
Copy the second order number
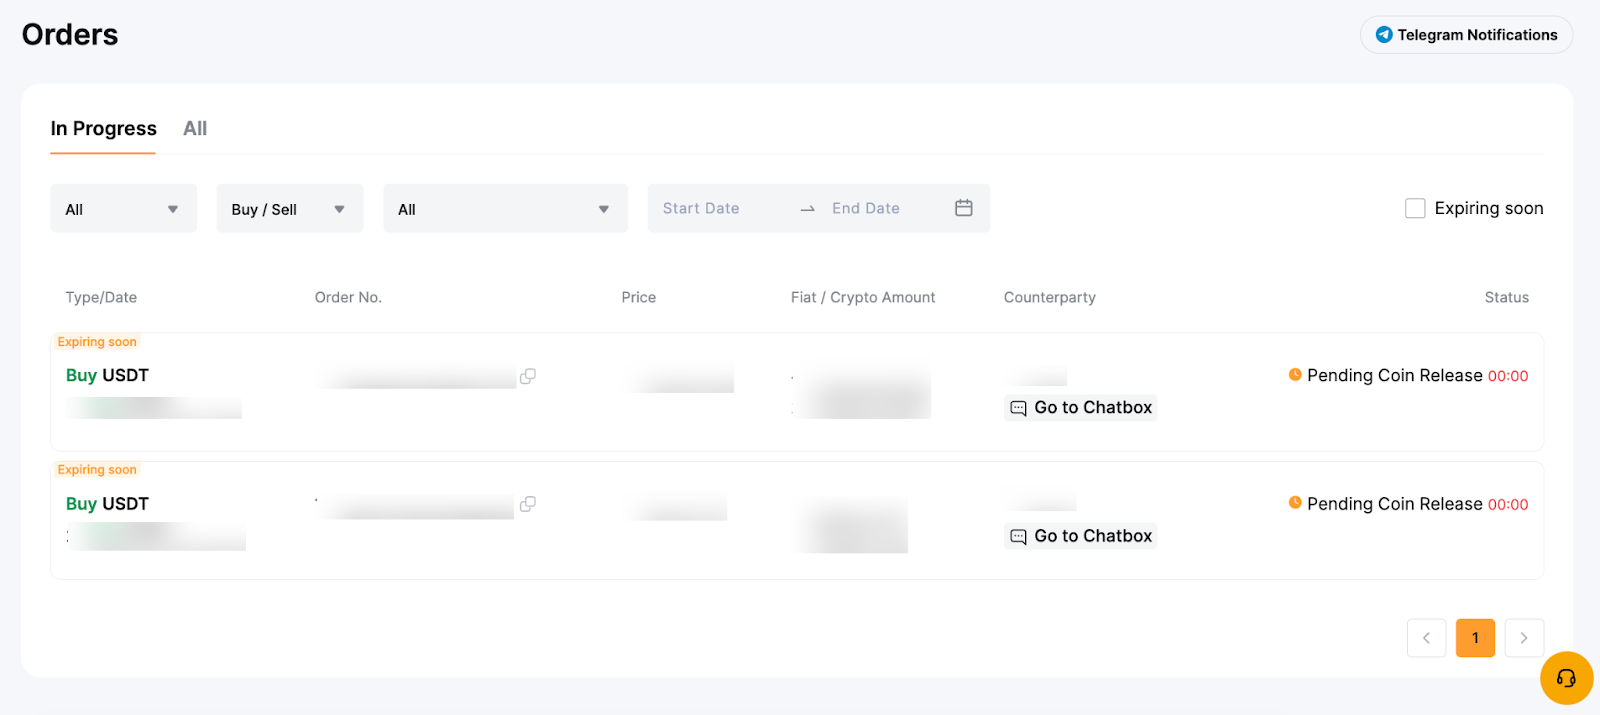527,504
